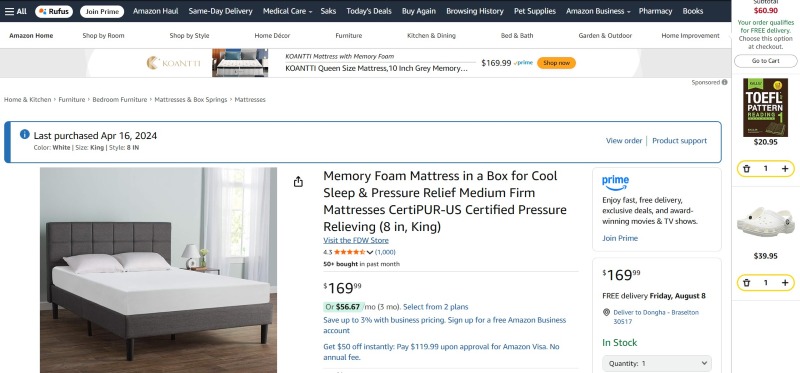Open the View order link
Screen dimensions: 800x373
pos(623,141)
